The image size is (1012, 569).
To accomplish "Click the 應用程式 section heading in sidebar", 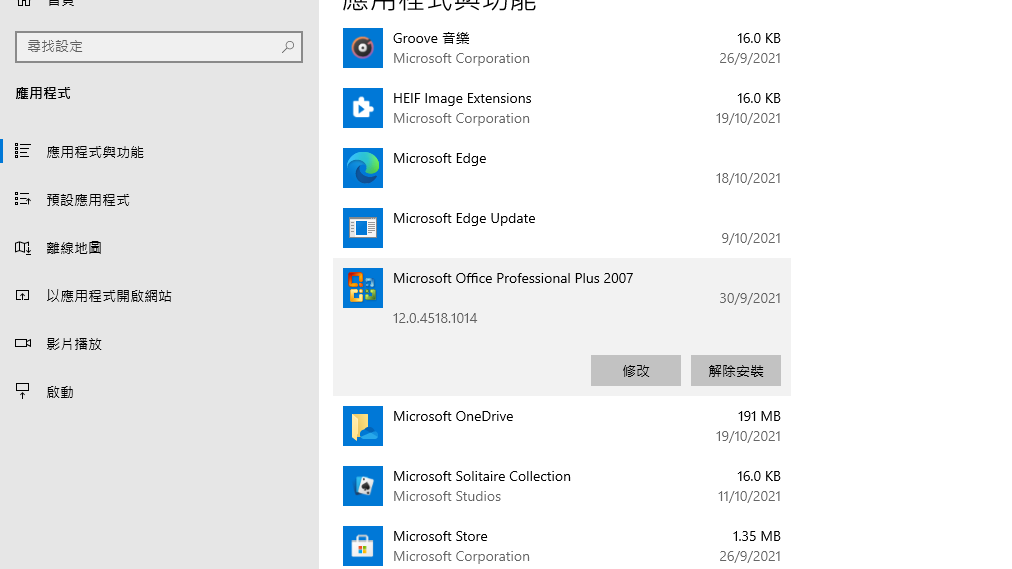I will tap(43, 94).
